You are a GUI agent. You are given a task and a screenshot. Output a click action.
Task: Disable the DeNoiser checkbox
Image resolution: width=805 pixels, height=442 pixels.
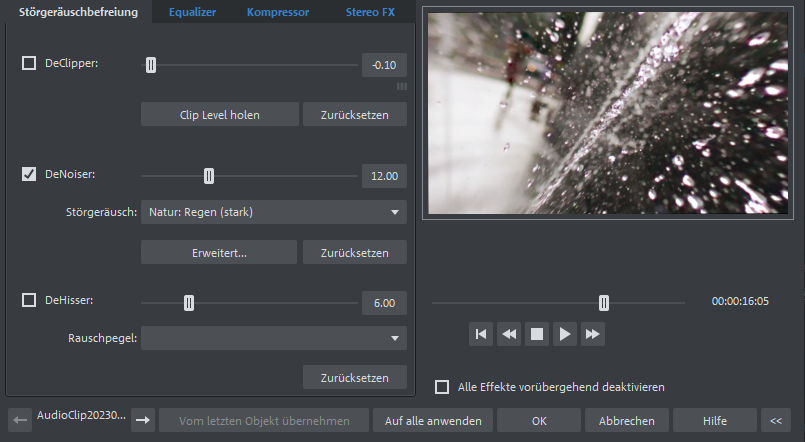29,175
